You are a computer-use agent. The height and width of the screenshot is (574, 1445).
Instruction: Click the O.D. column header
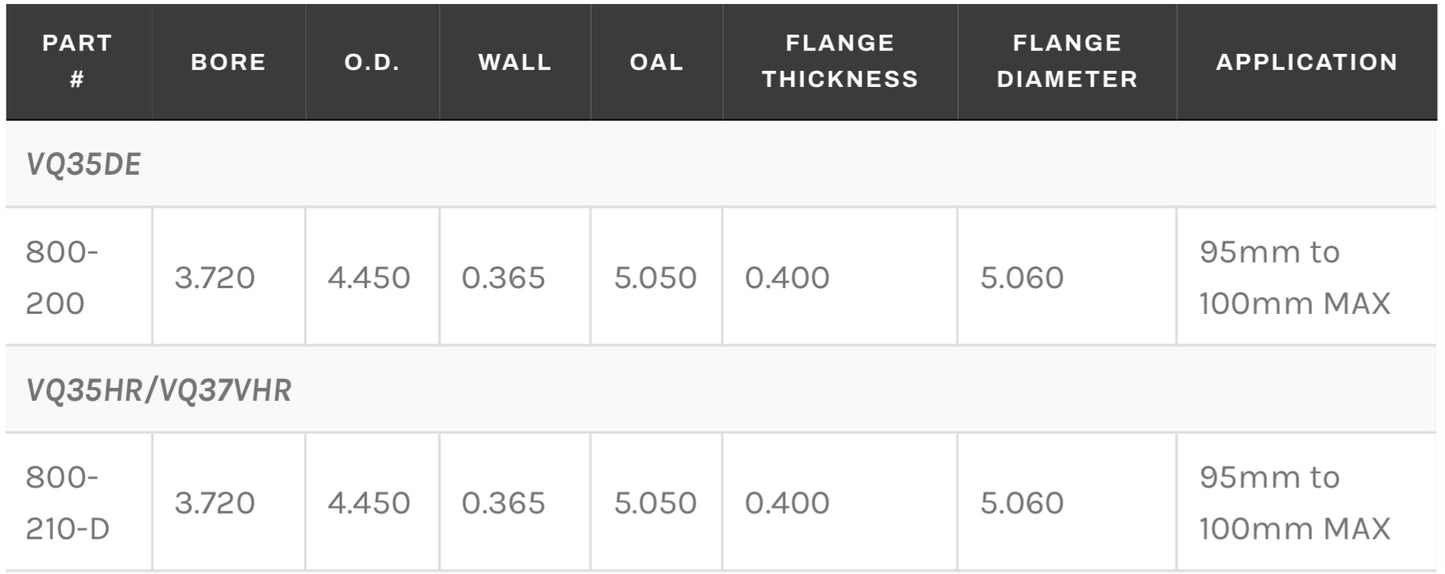point(371,62)
